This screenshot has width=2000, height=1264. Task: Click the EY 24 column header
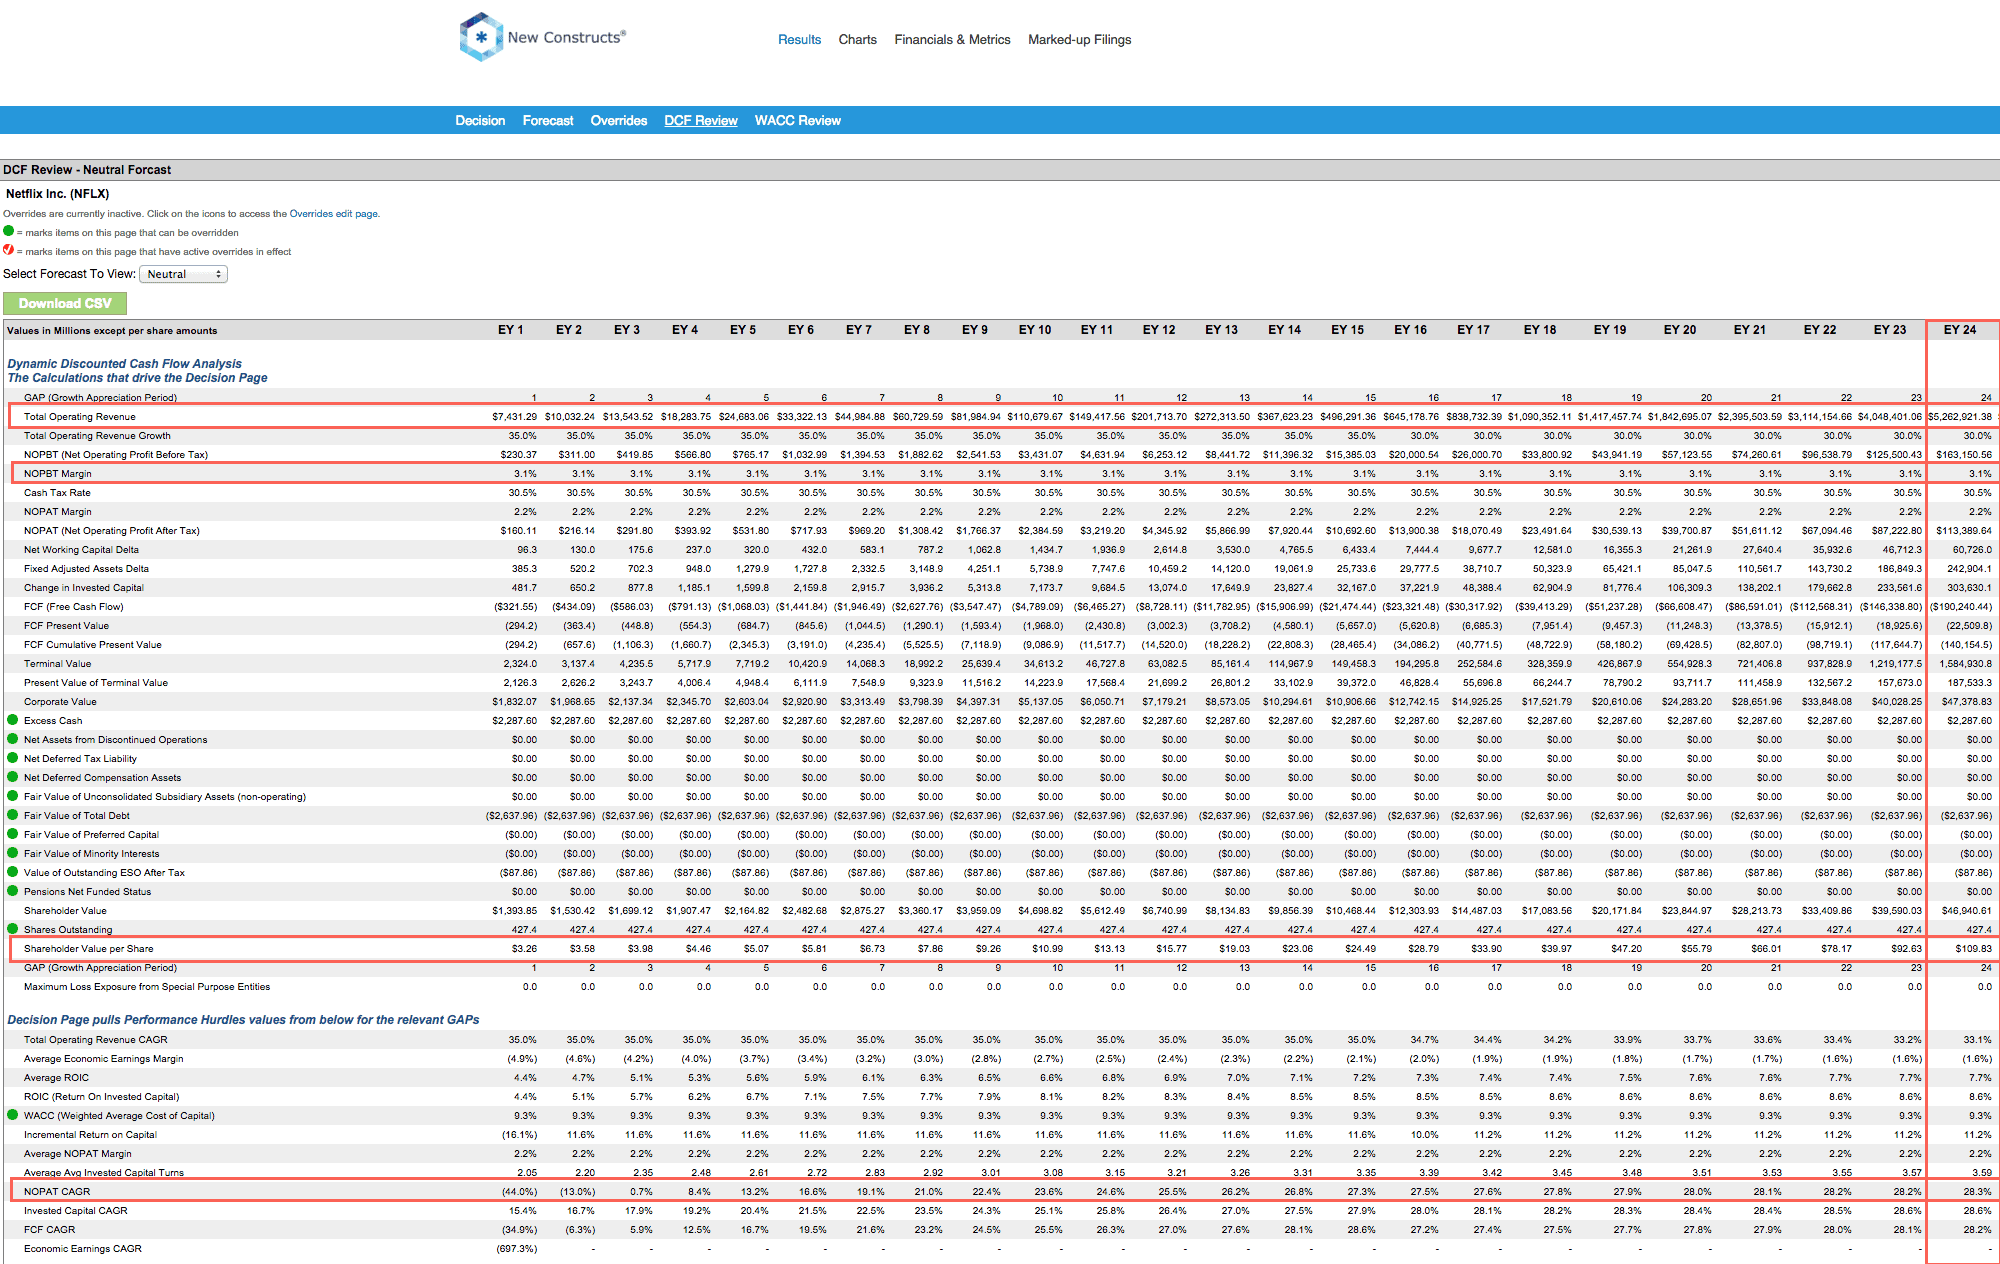click(1960, 330)
